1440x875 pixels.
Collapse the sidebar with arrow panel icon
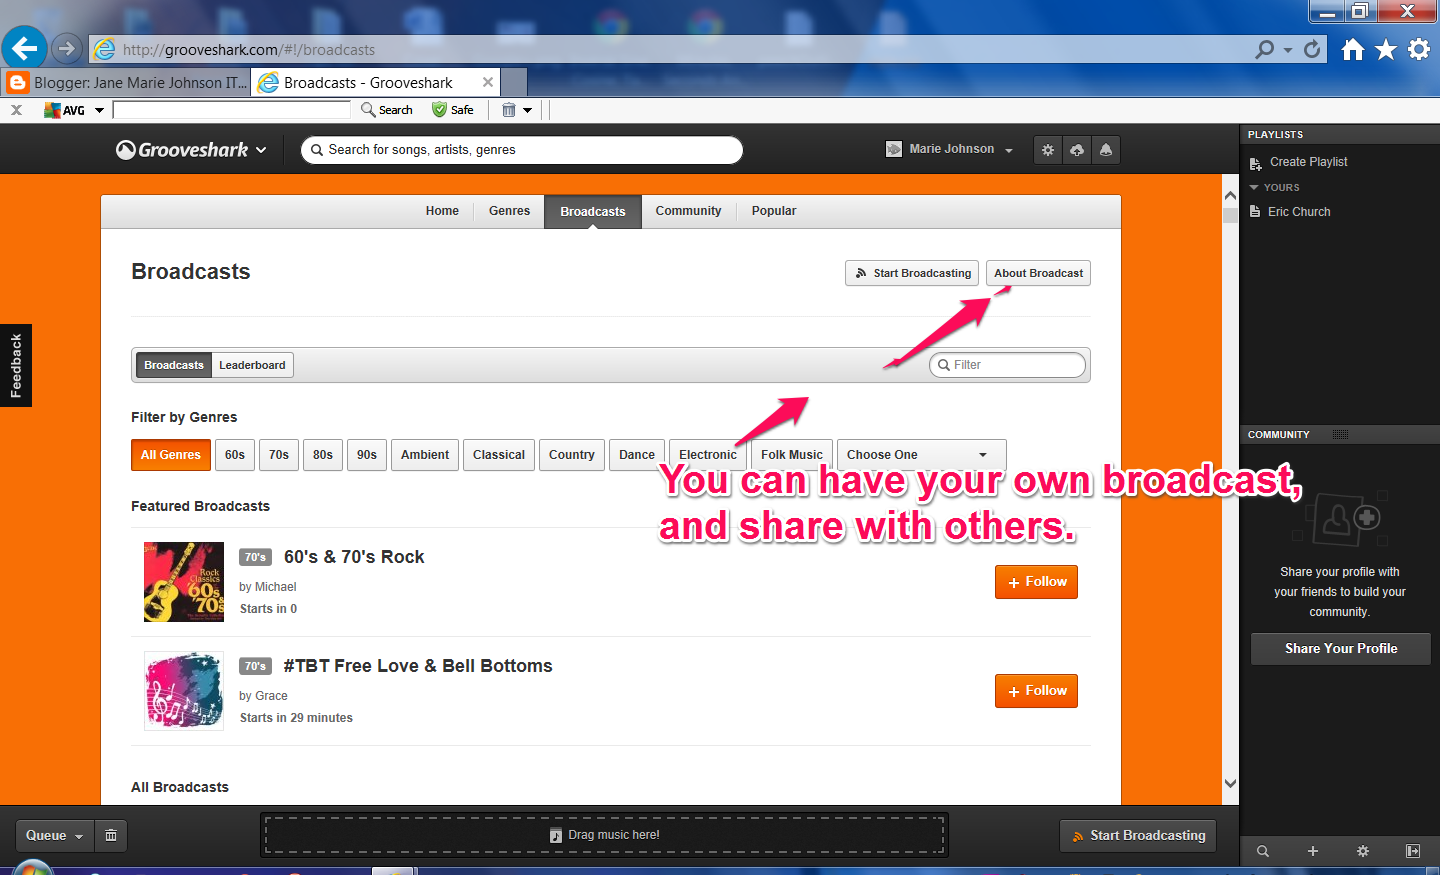pos(1413,851)
